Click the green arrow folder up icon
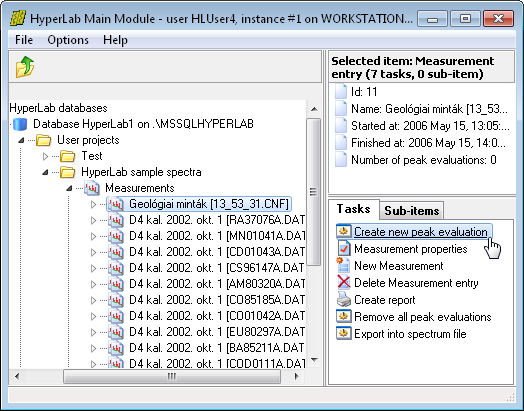The width and height of the screenshot is (524, 411). click(x=25, y=67)
